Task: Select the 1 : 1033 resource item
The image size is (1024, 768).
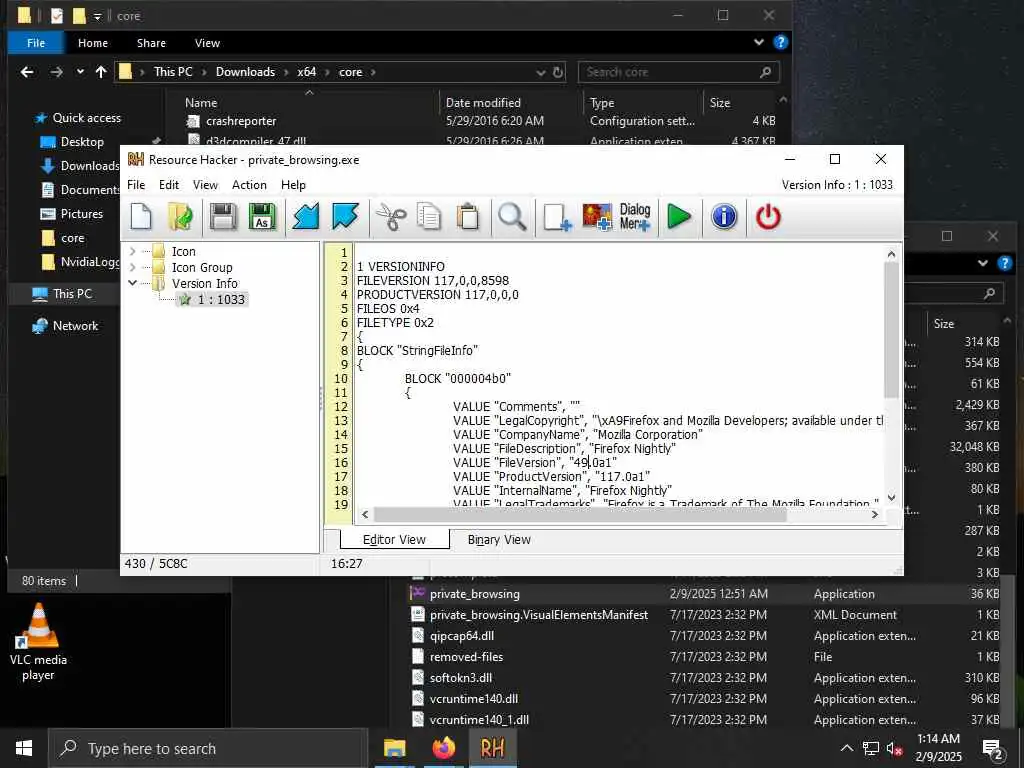Action: [212, 299]
